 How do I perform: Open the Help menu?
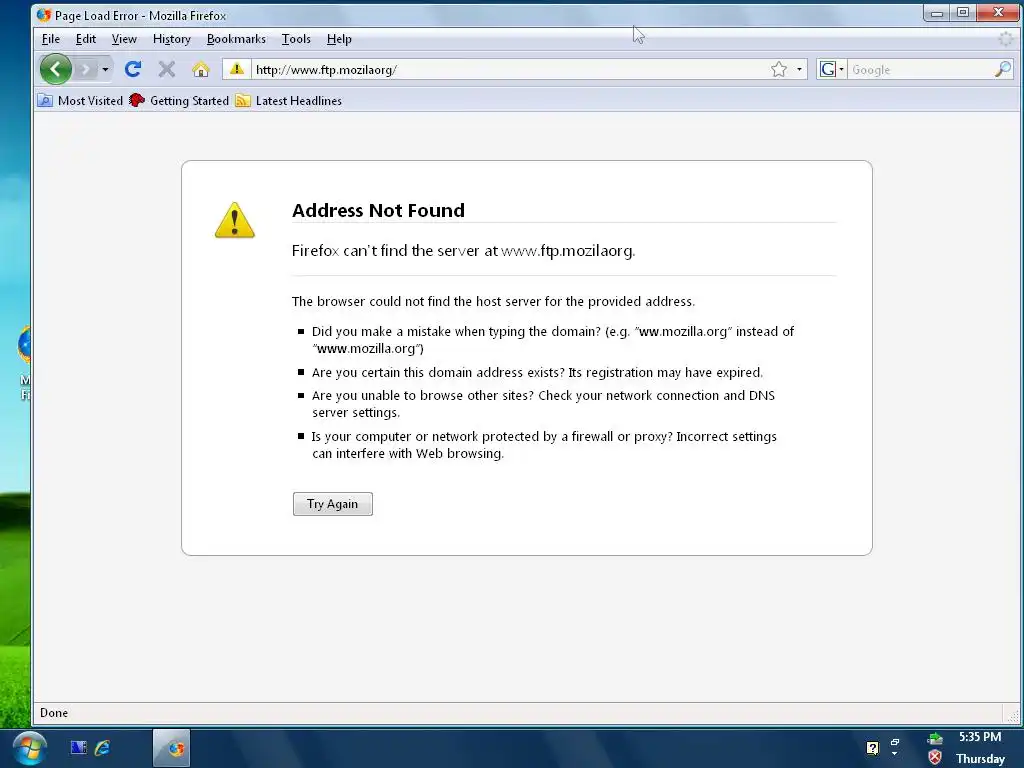pyautogui.click(x=339, y=39)
